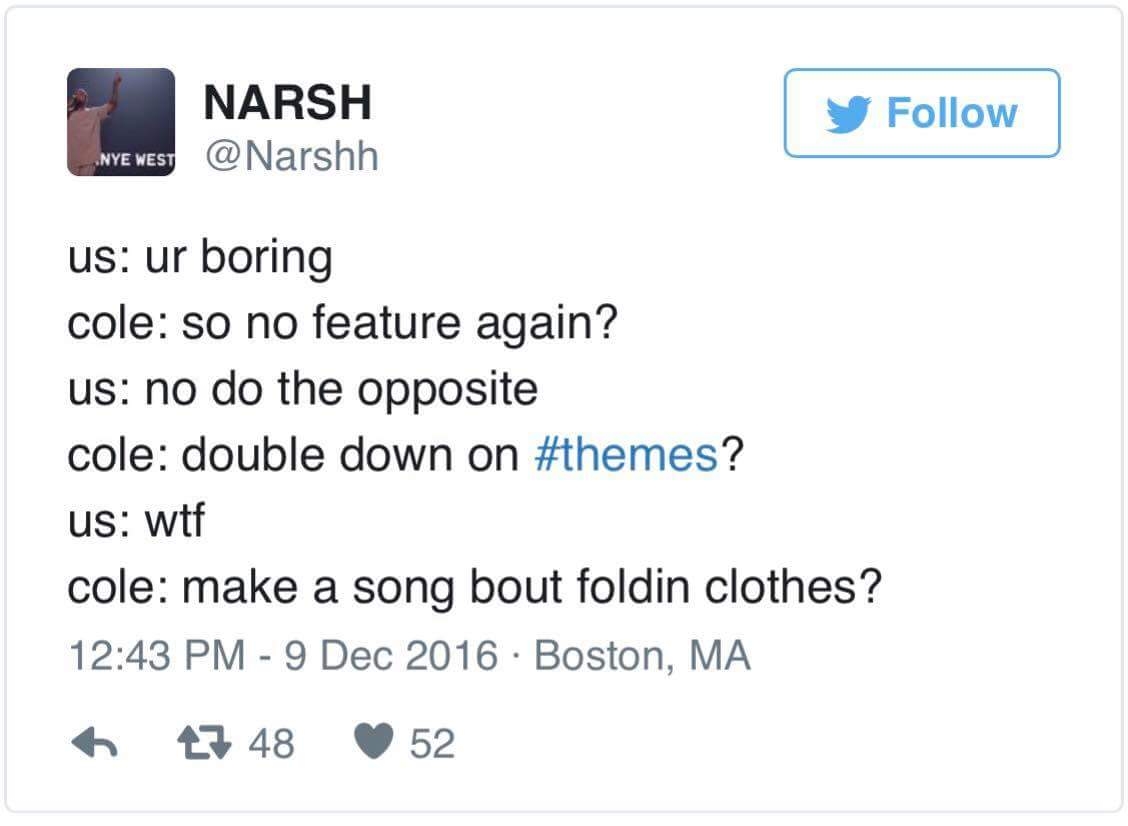Retweet this tweet via retweet icon

click(204, 743)
